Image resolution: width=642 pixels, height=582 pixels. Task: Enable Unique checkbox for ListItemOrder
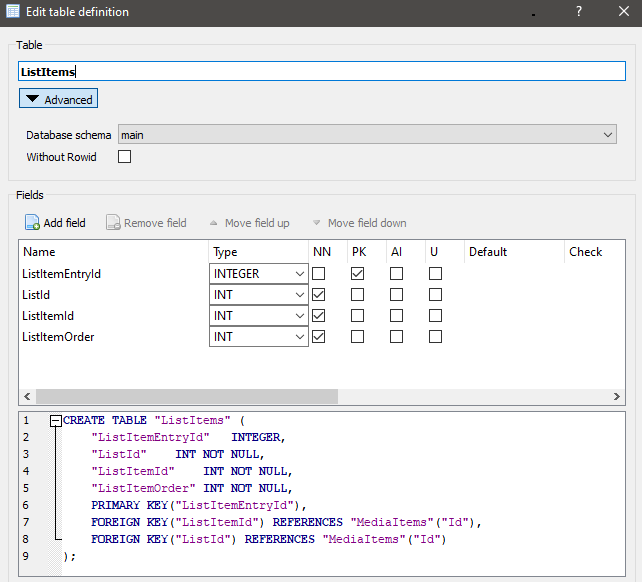point(435,337)
